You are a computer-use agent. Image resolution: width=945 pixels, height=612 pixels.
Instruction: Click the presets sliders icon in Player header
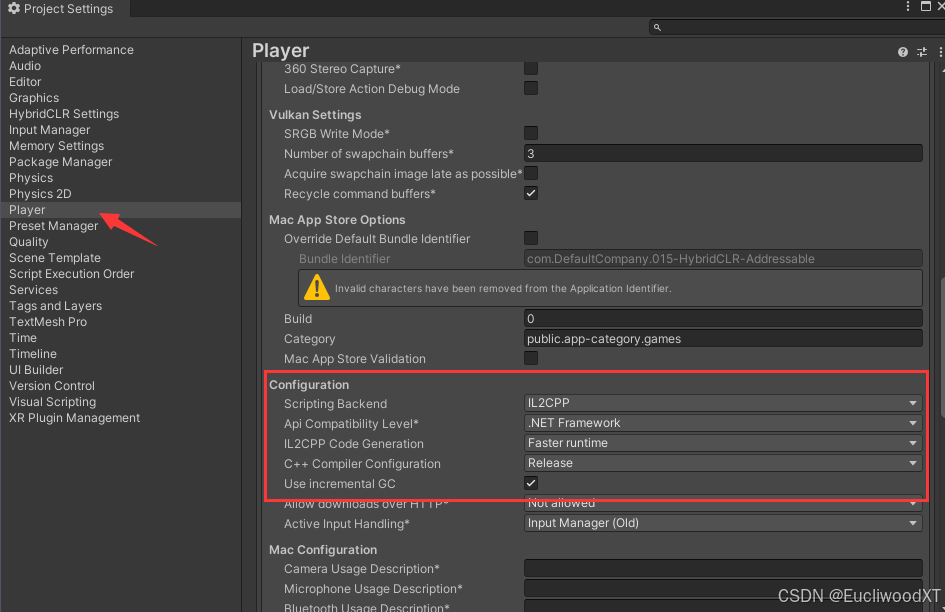tap(921, 51)
